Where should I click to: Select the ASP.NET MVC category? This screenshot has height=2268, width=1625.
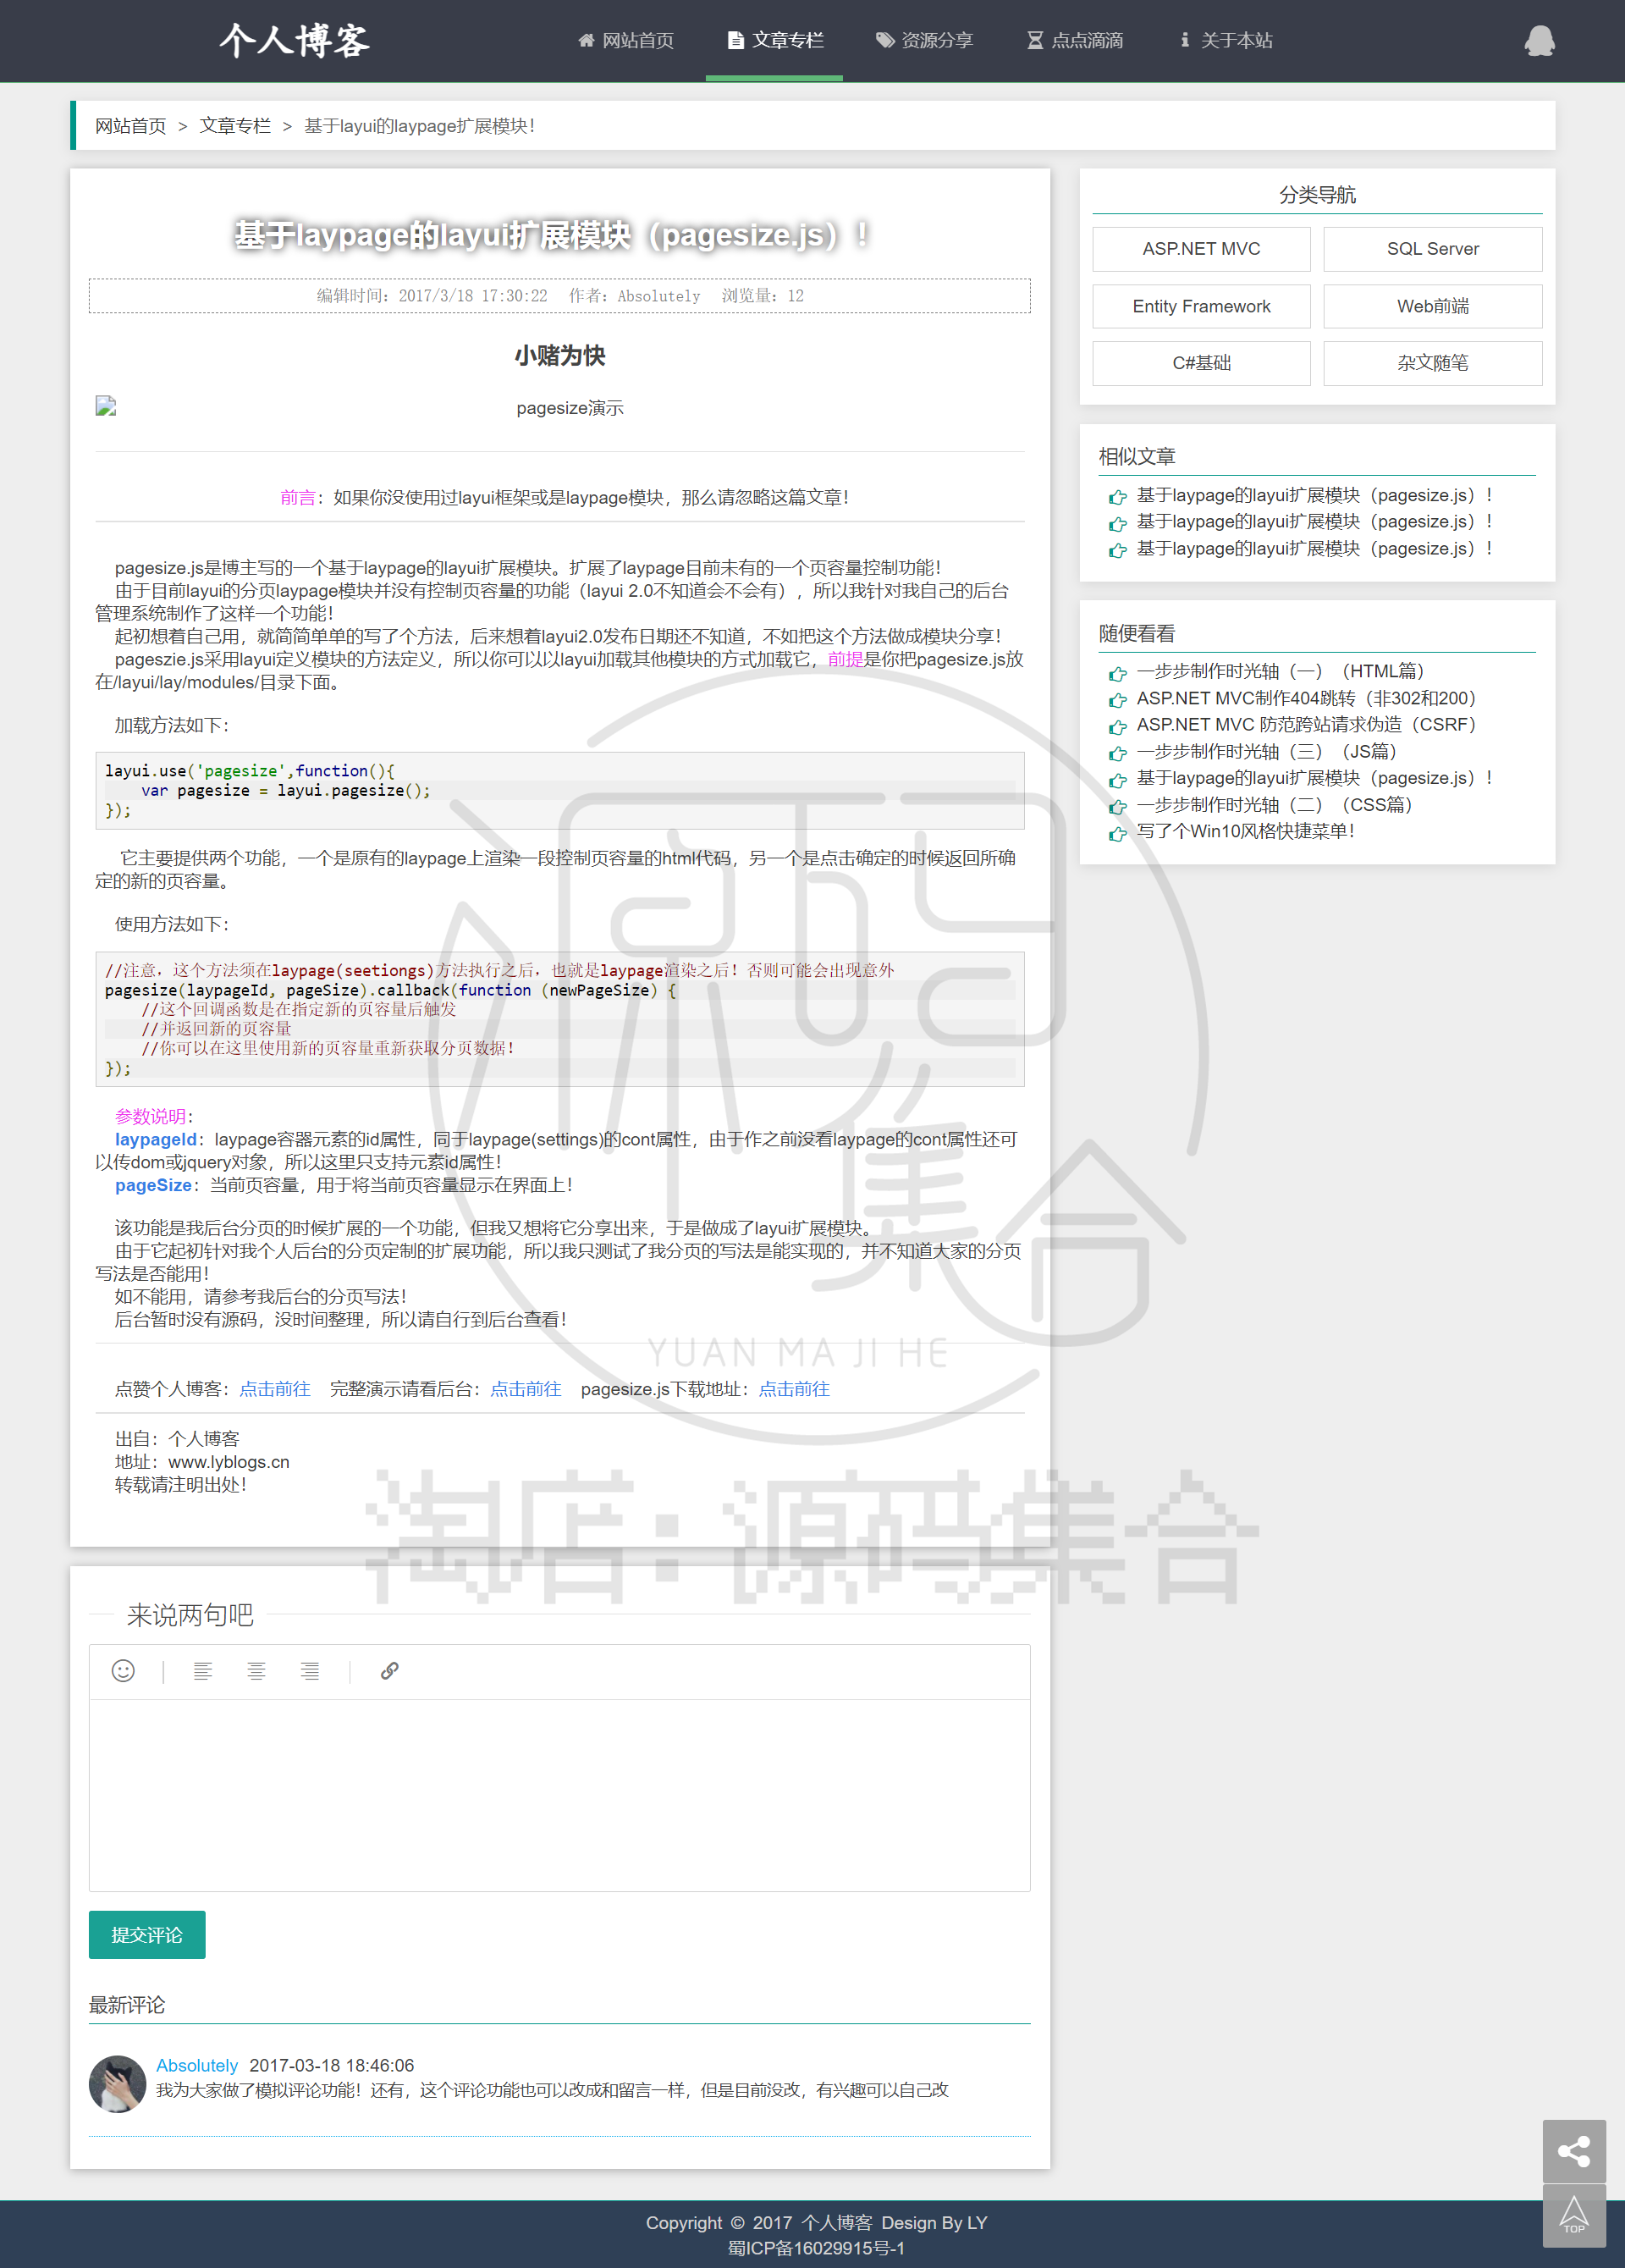(x=1201, y=249)
